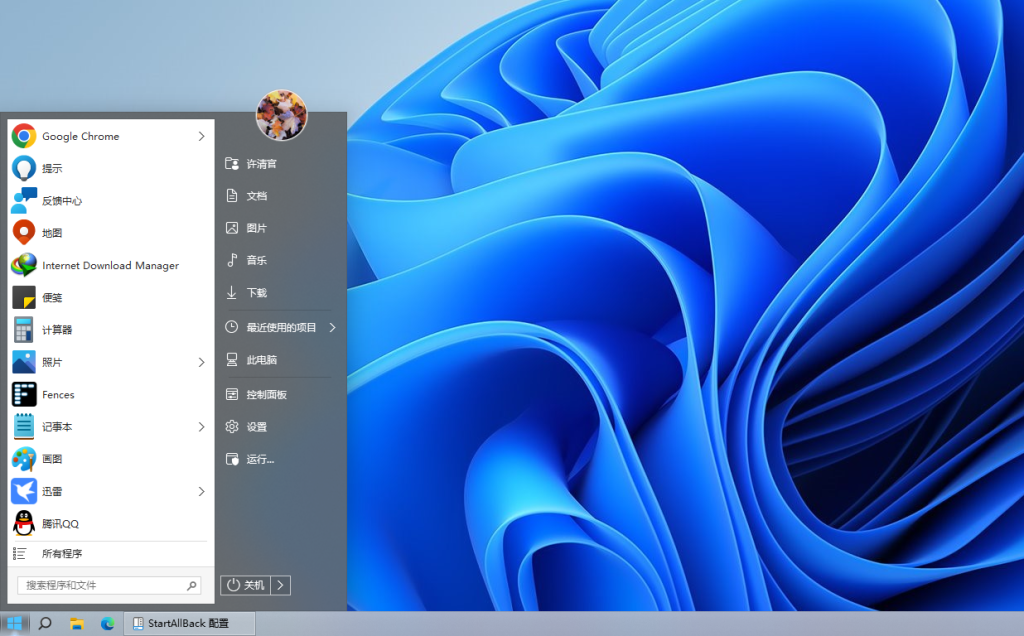Switch to StartAllBack 配置 taskbar window

tap(188, 624)
